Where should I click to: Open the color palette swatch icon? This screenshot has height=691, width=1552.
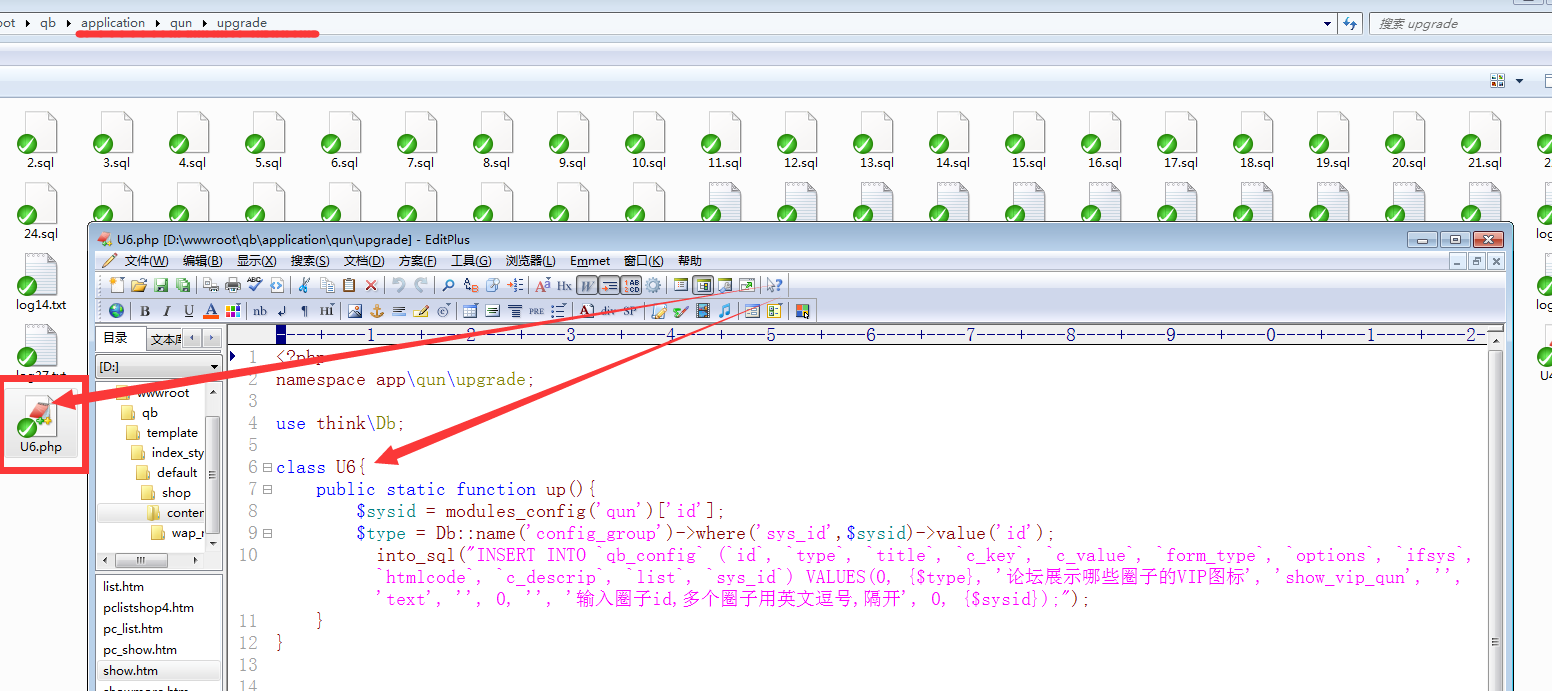(x=232, y=311)
